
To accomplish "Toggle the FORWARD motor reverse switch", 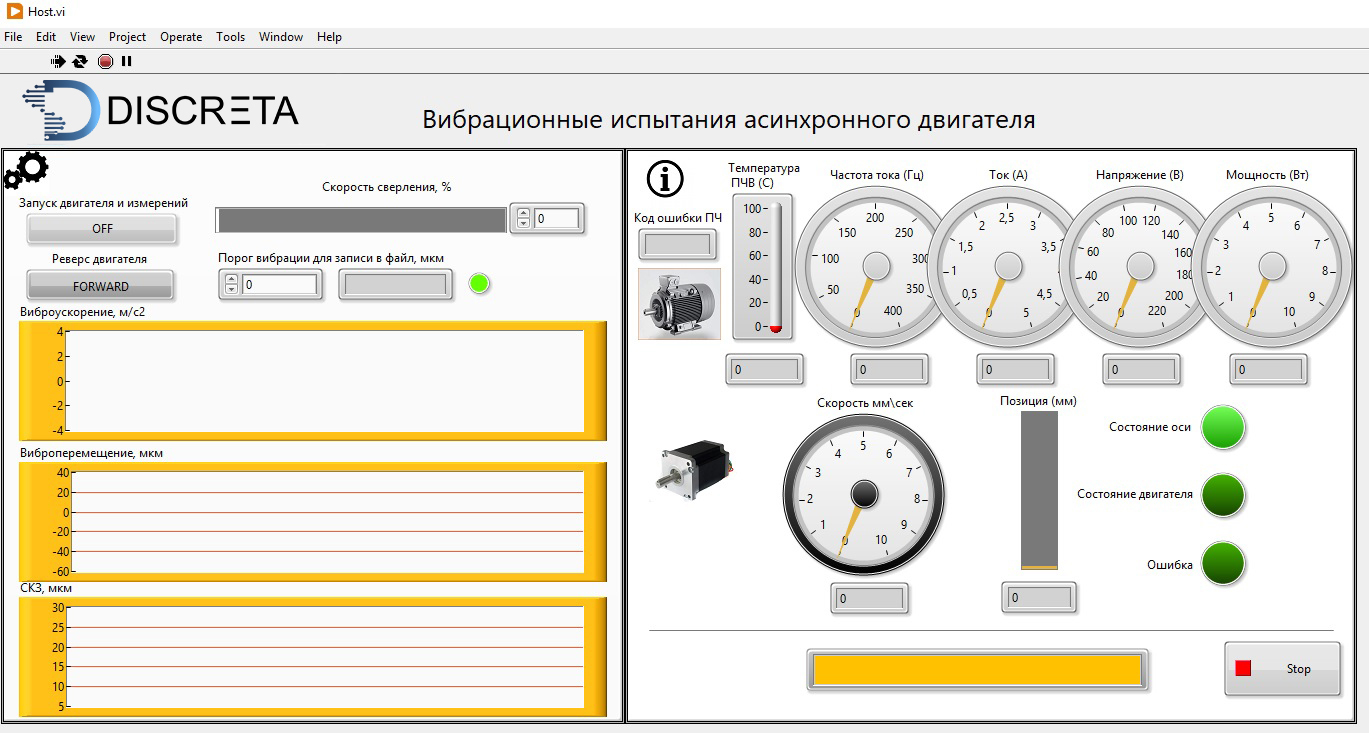I will pos(101,286).
